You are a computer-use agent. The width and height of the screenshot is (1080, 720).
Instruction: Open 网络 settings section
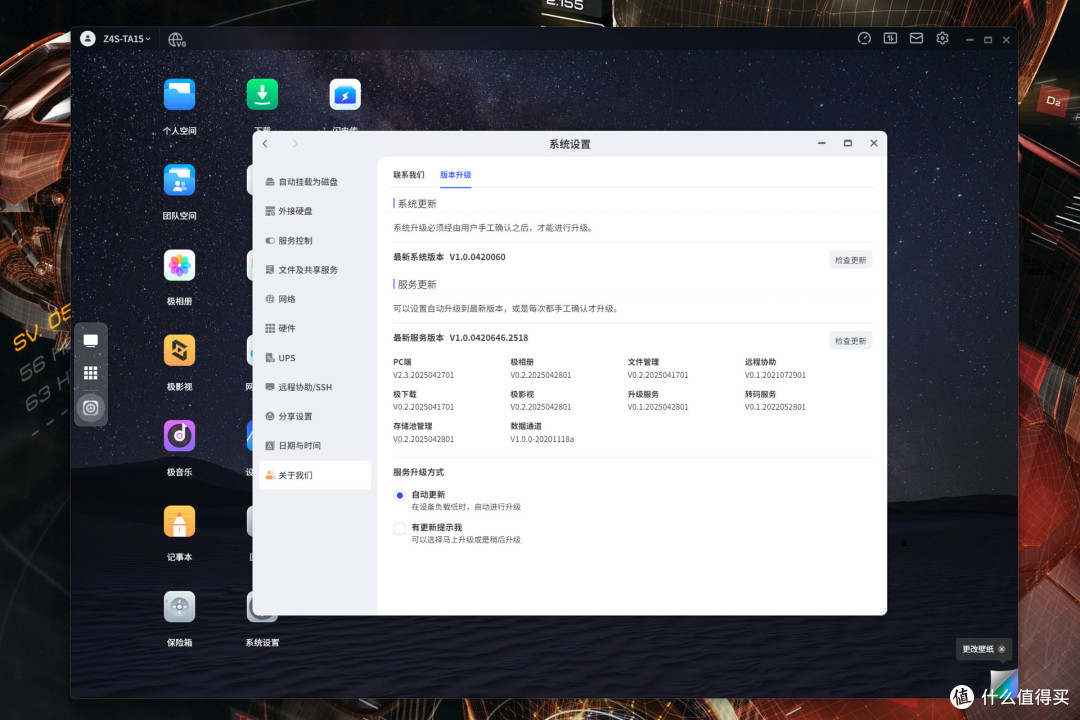tap(315, 299)
